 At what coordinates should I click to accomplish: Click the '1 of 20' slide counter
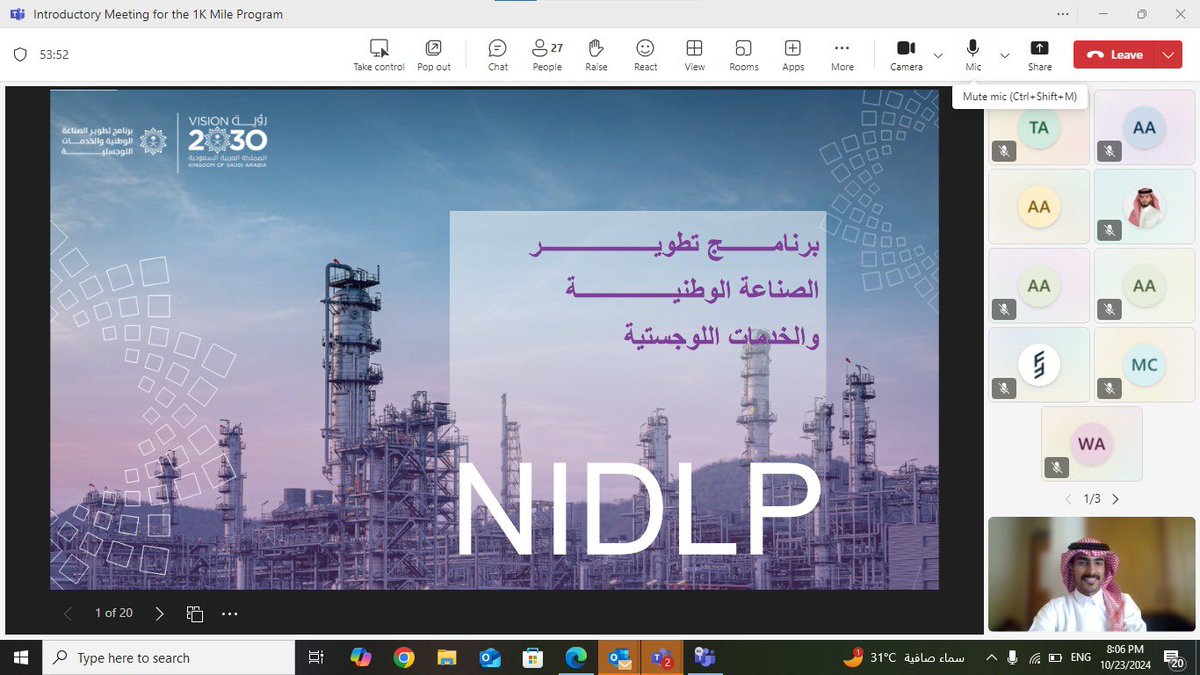coord(113,613)
